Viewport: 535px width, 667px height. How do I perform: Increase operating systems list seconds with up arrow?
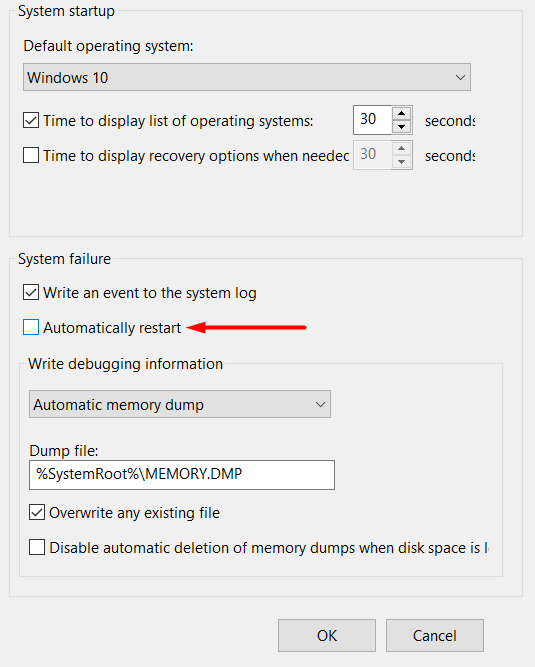pyautogui.click(x=401, y=113)
